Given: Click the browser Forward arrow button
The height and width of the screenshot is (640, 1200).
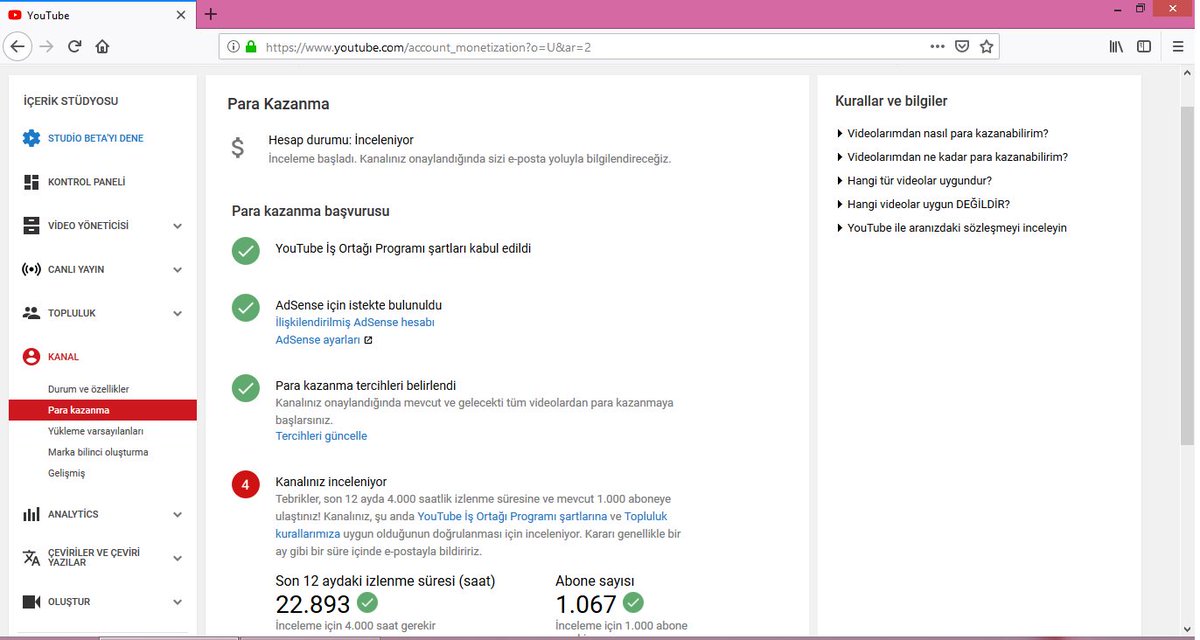Looking at the screenshot, I should pos(46,46).
